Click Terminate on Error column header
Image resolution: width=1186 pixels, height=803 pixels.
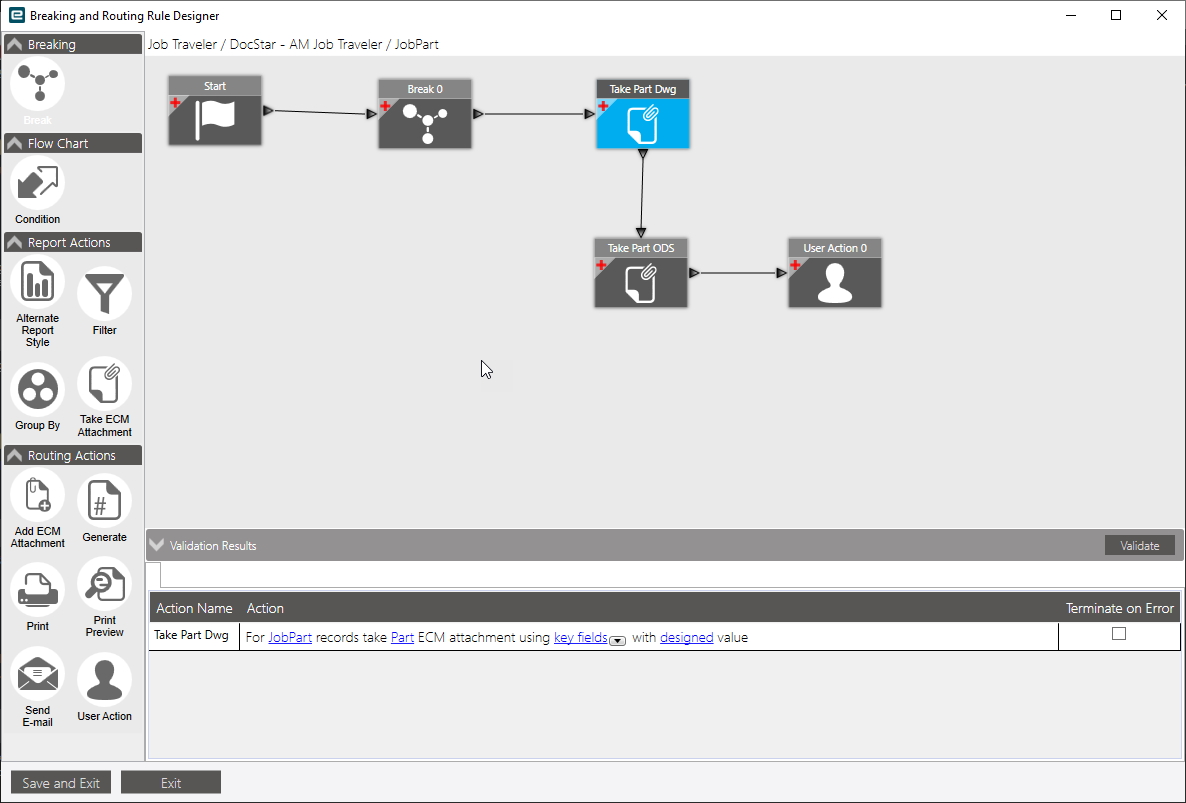tap(1119, 608)
